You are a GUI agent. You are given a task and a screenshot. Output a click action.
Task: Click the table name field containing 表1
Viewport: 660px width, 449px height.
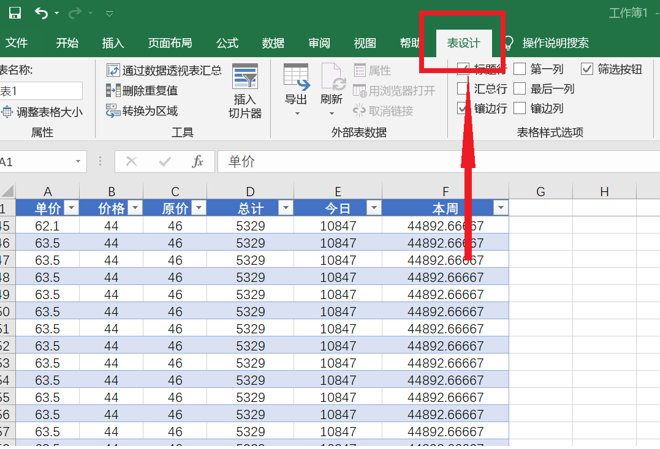point(41,91)
